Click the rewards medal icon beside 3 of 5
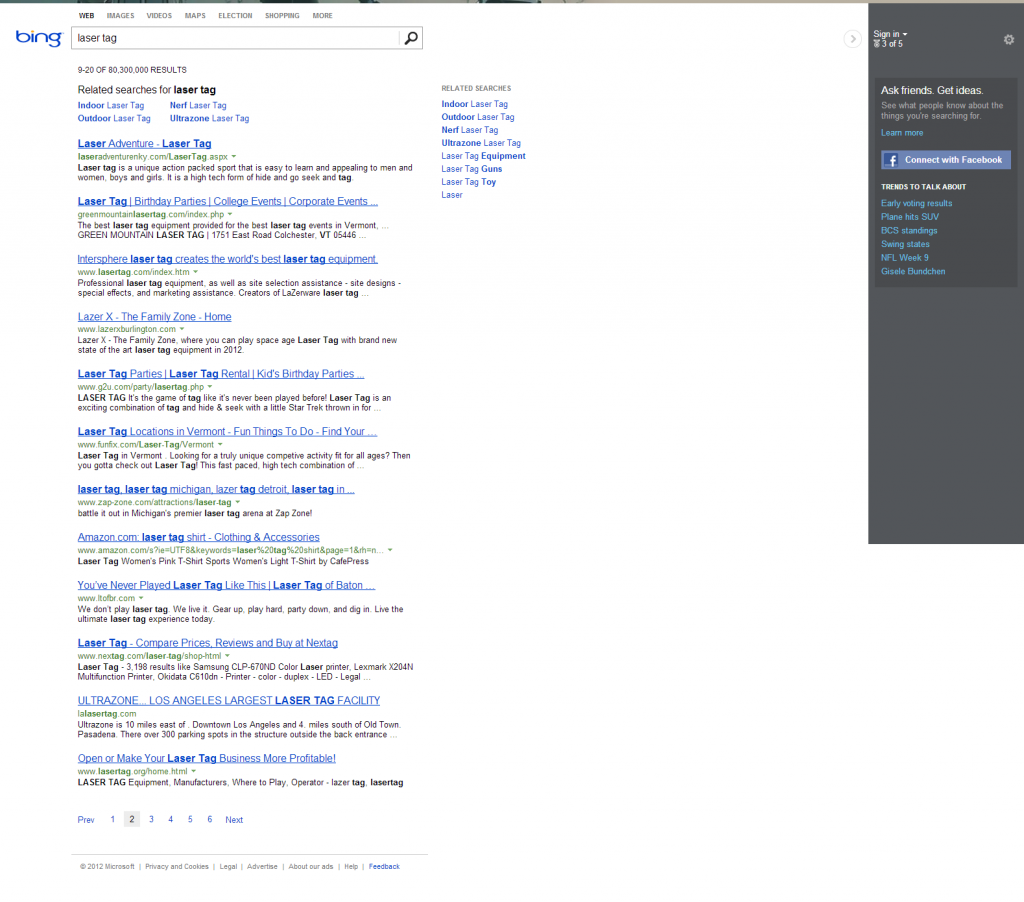Screen dimensions: 1024x902 pos(876,44)
